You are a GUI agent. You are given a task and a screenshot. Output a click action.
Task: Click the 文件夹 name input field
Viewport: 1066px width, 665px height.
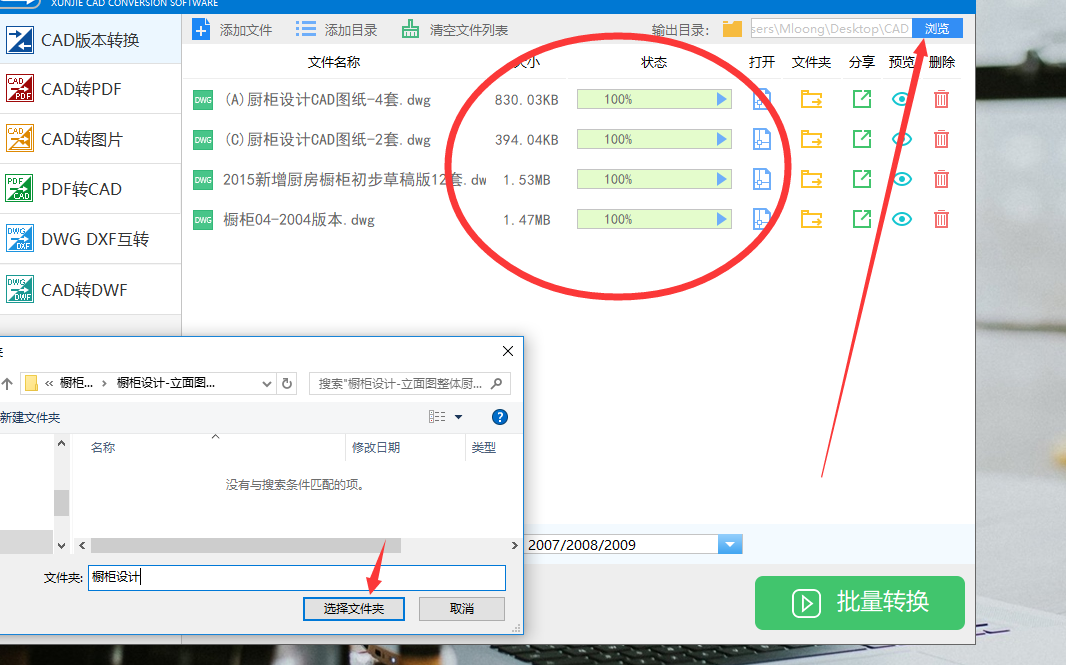pos(296,577)
